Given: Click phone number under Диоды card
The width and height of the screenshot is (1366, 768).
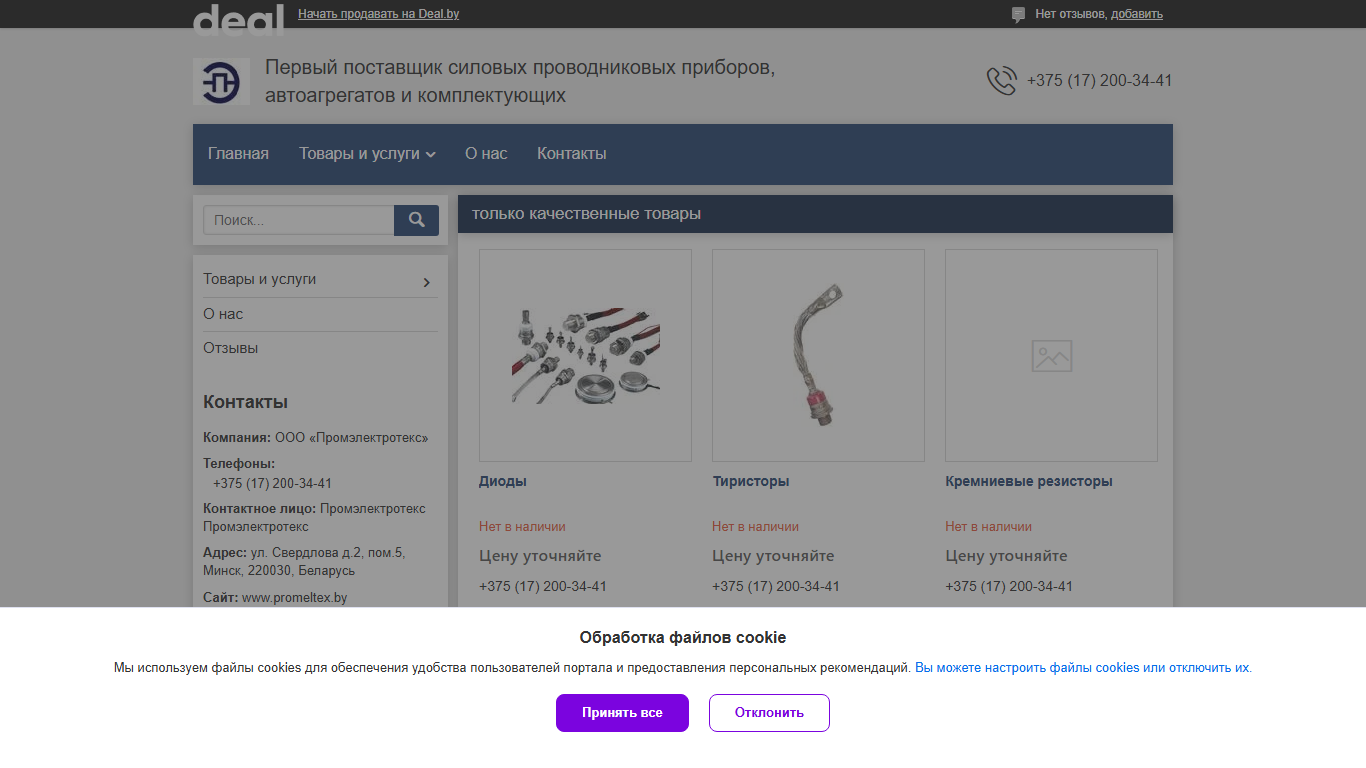Looking at the screenshot, I should [x=543, y=587].
